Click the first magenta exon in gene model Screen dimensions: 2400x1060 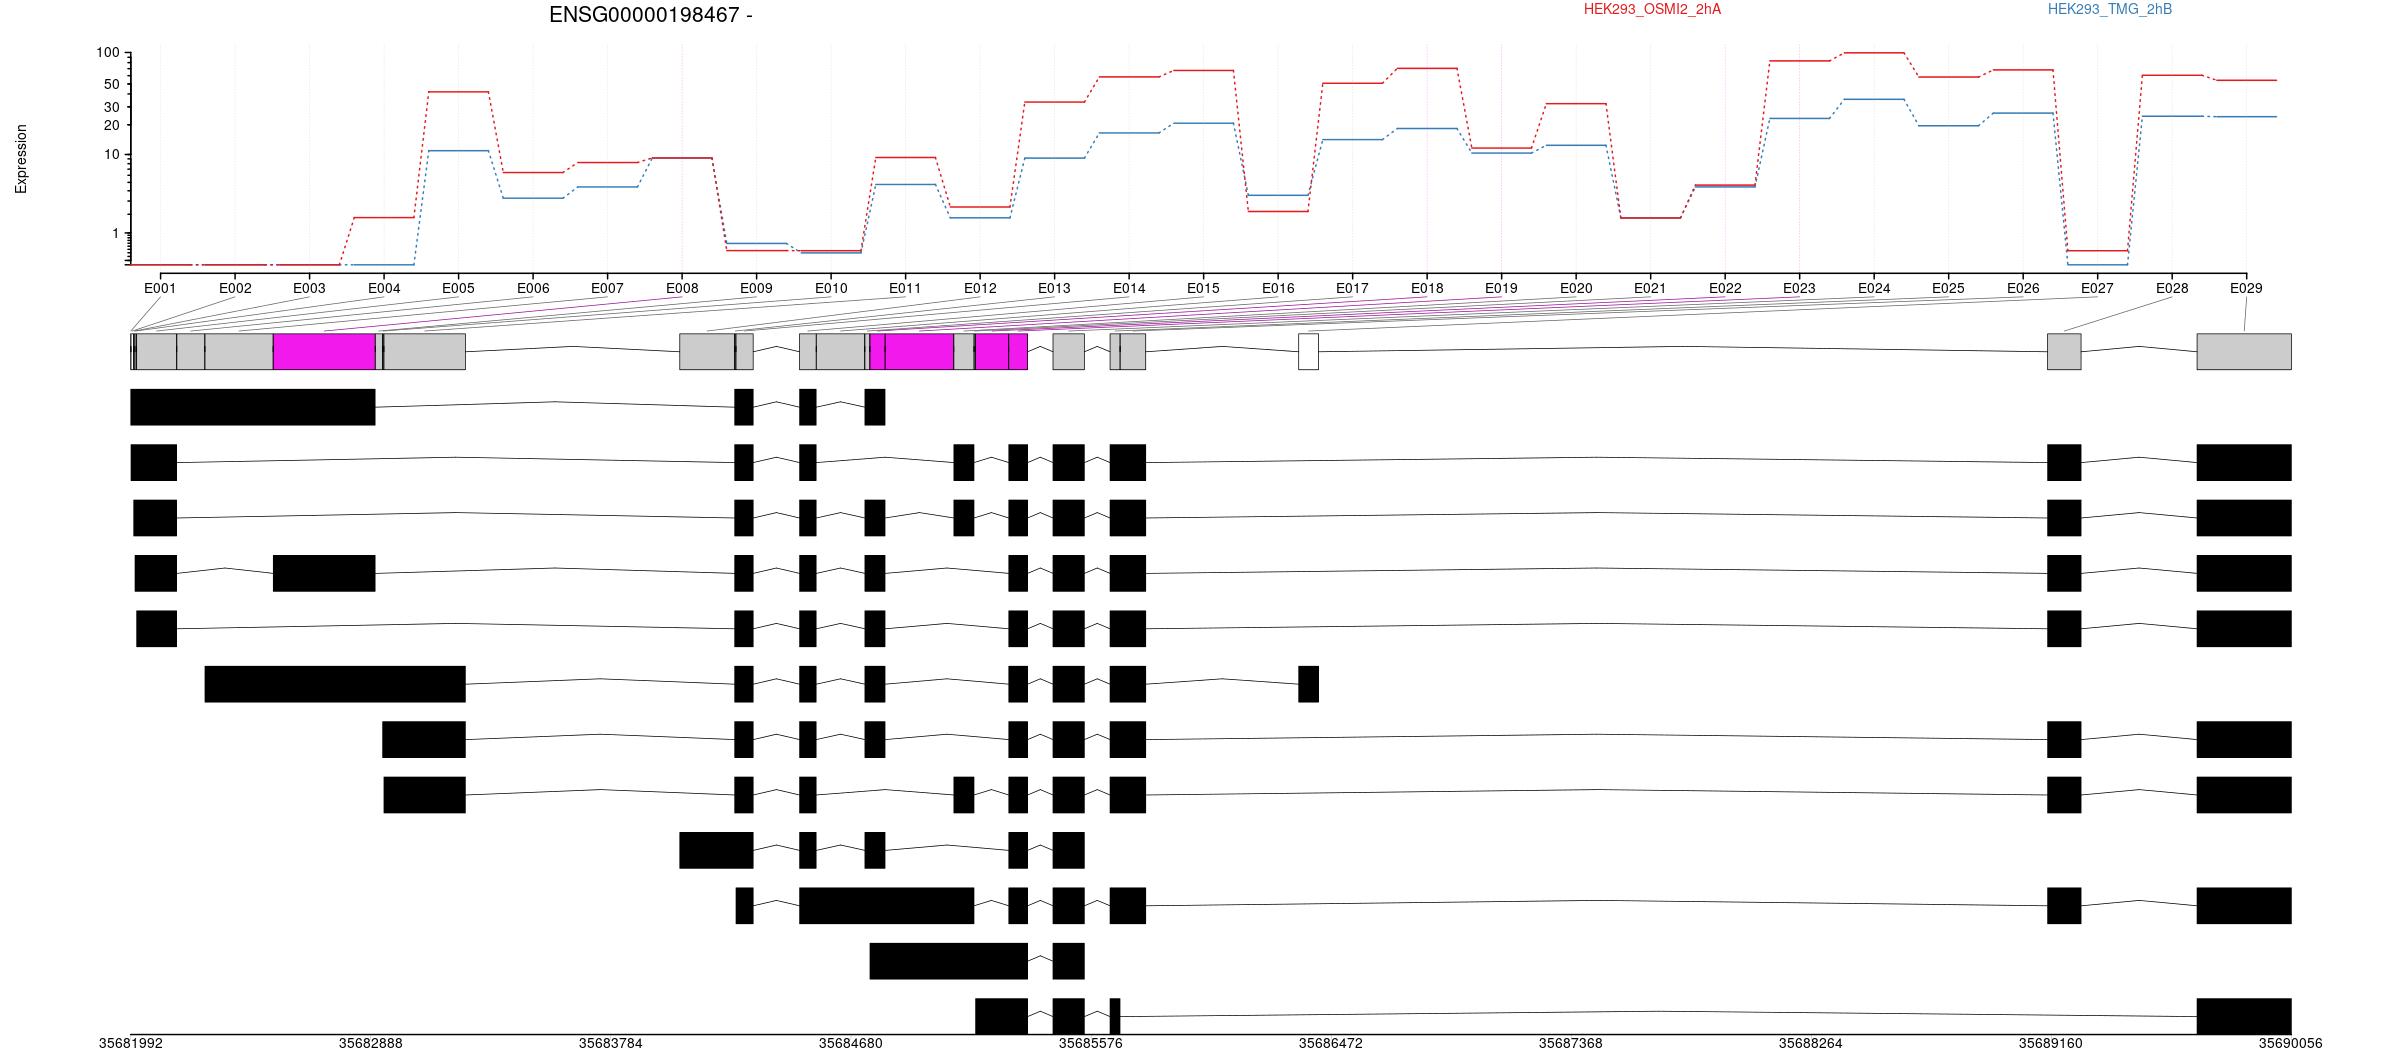coord(324,352)
